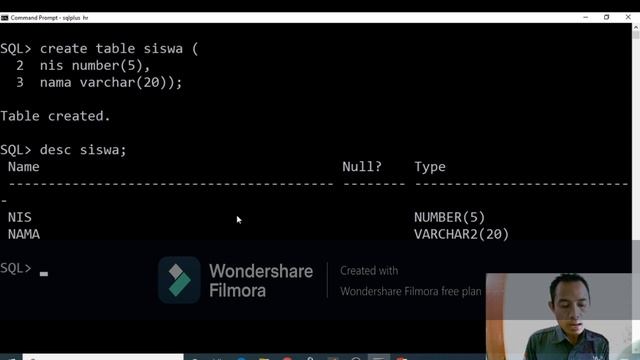
Task: Click the blinking cursor at the last SQL> prompt
Action: (44, 274)
